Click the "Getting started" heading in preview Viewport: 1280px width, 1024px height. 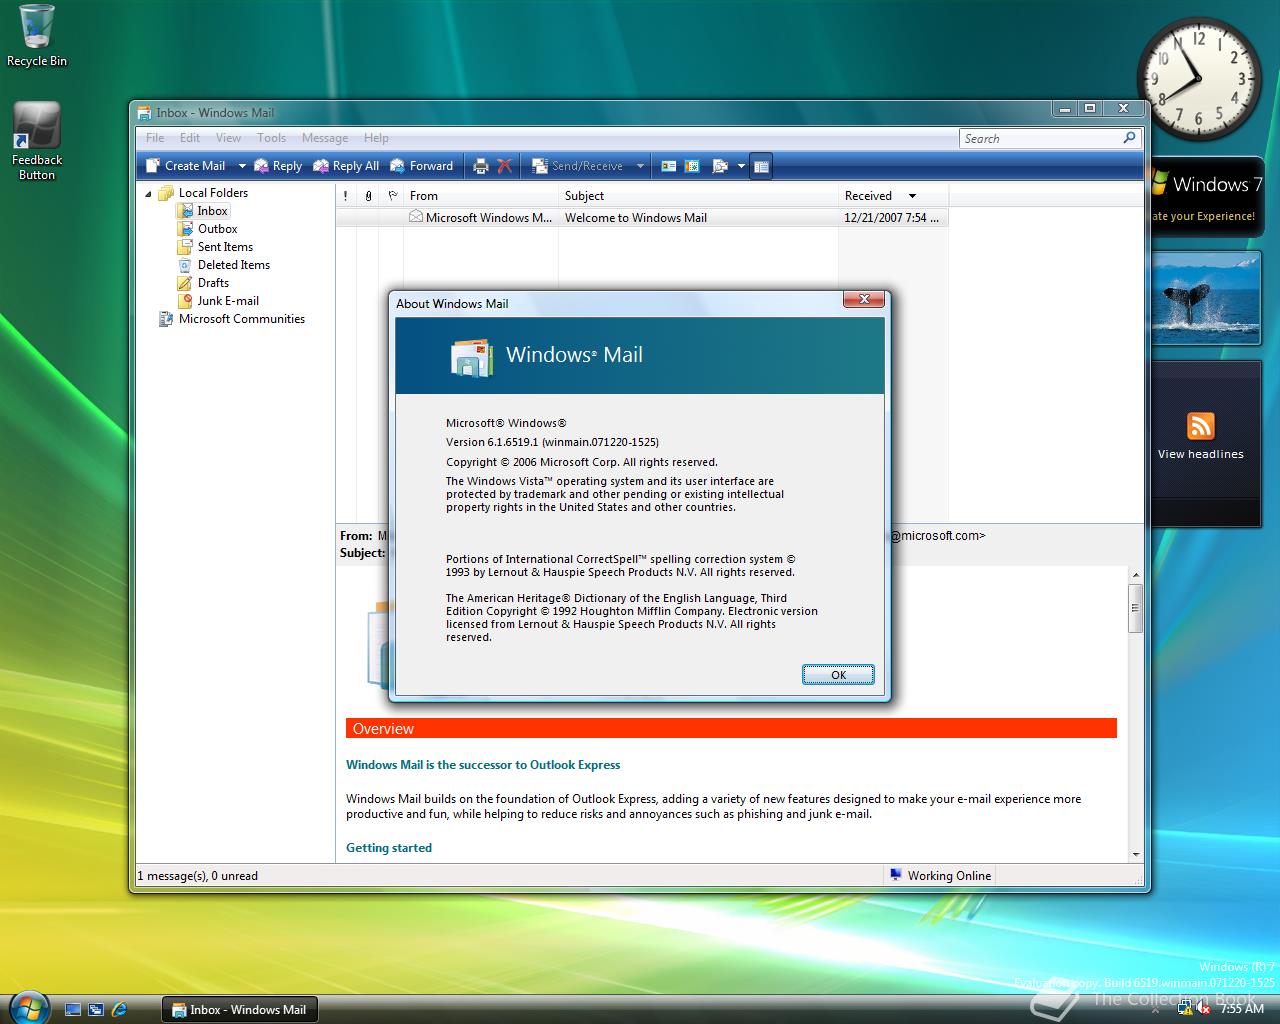(x=389, y=848)
